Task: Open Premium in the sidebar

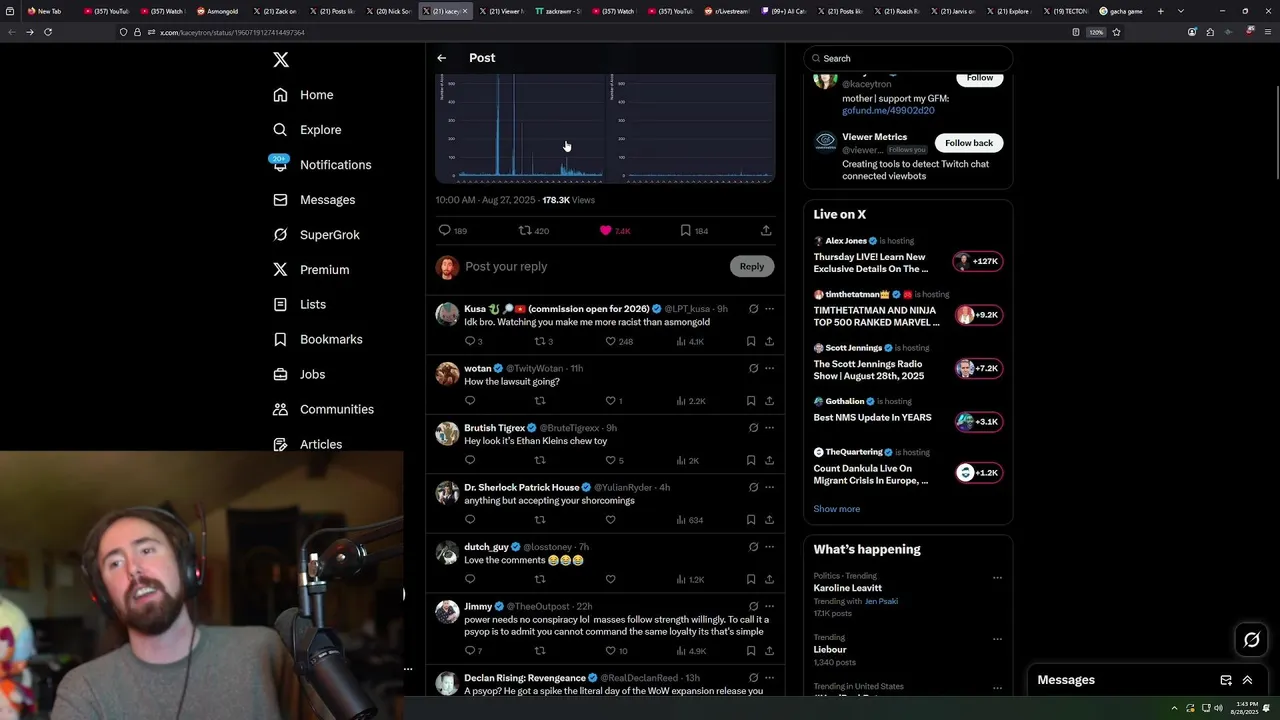Action: (x=312, y=270)
